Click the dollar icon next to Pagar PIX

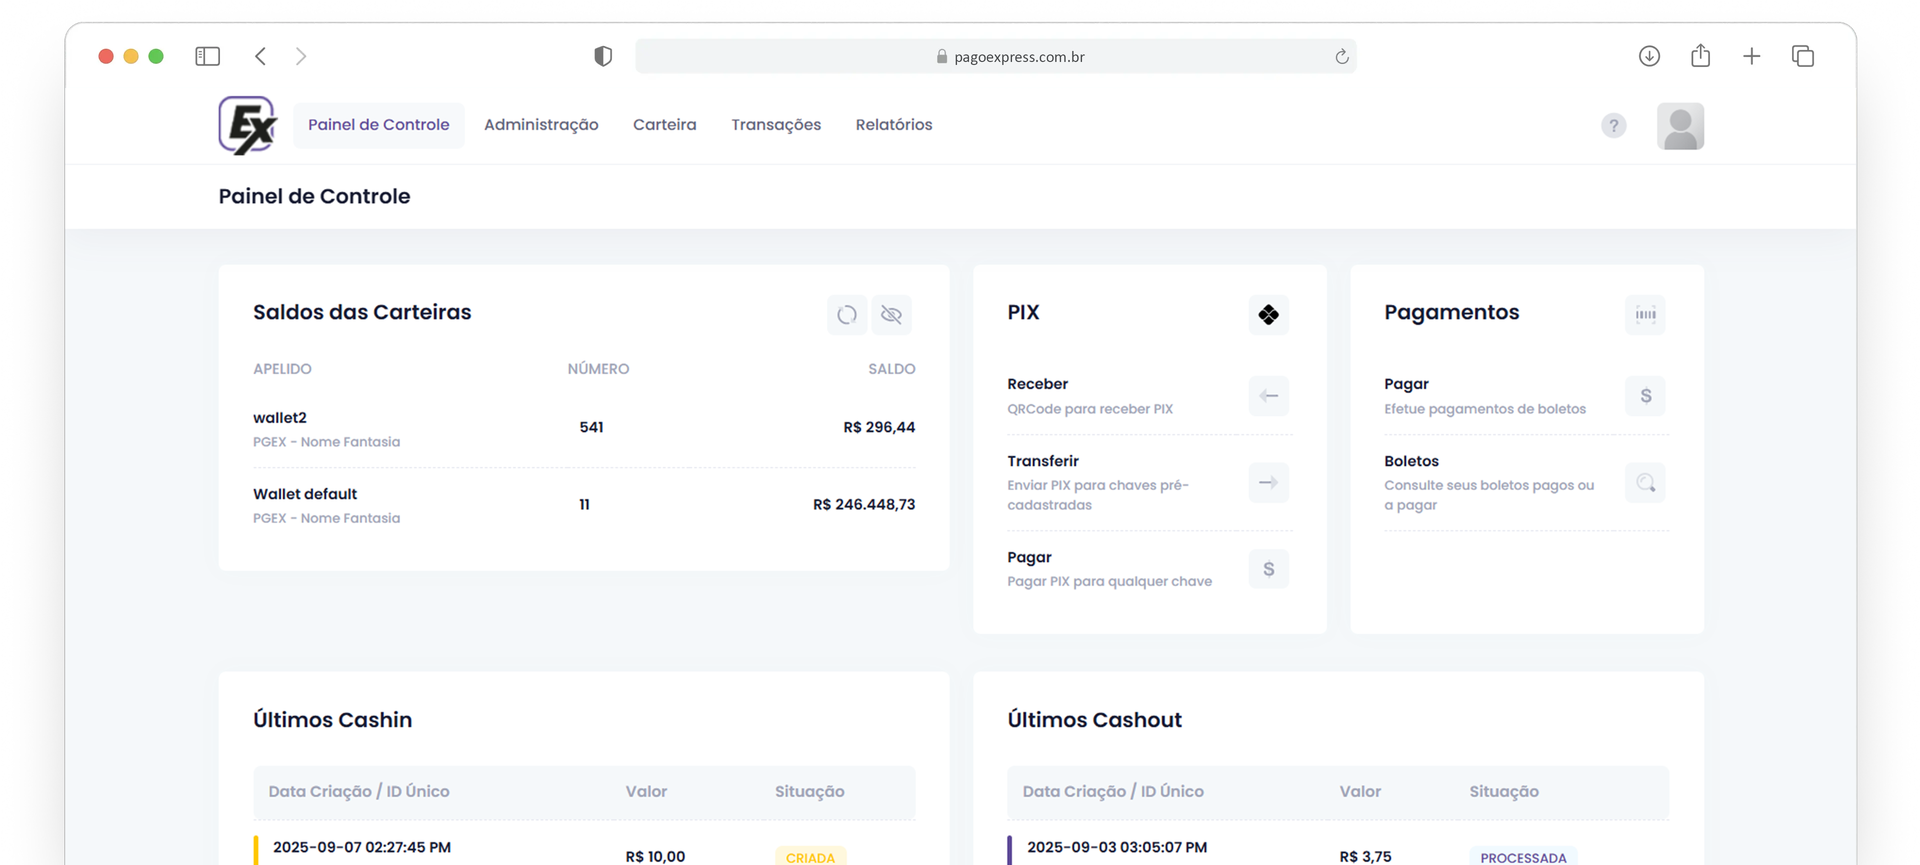[x=1268, y=569]
